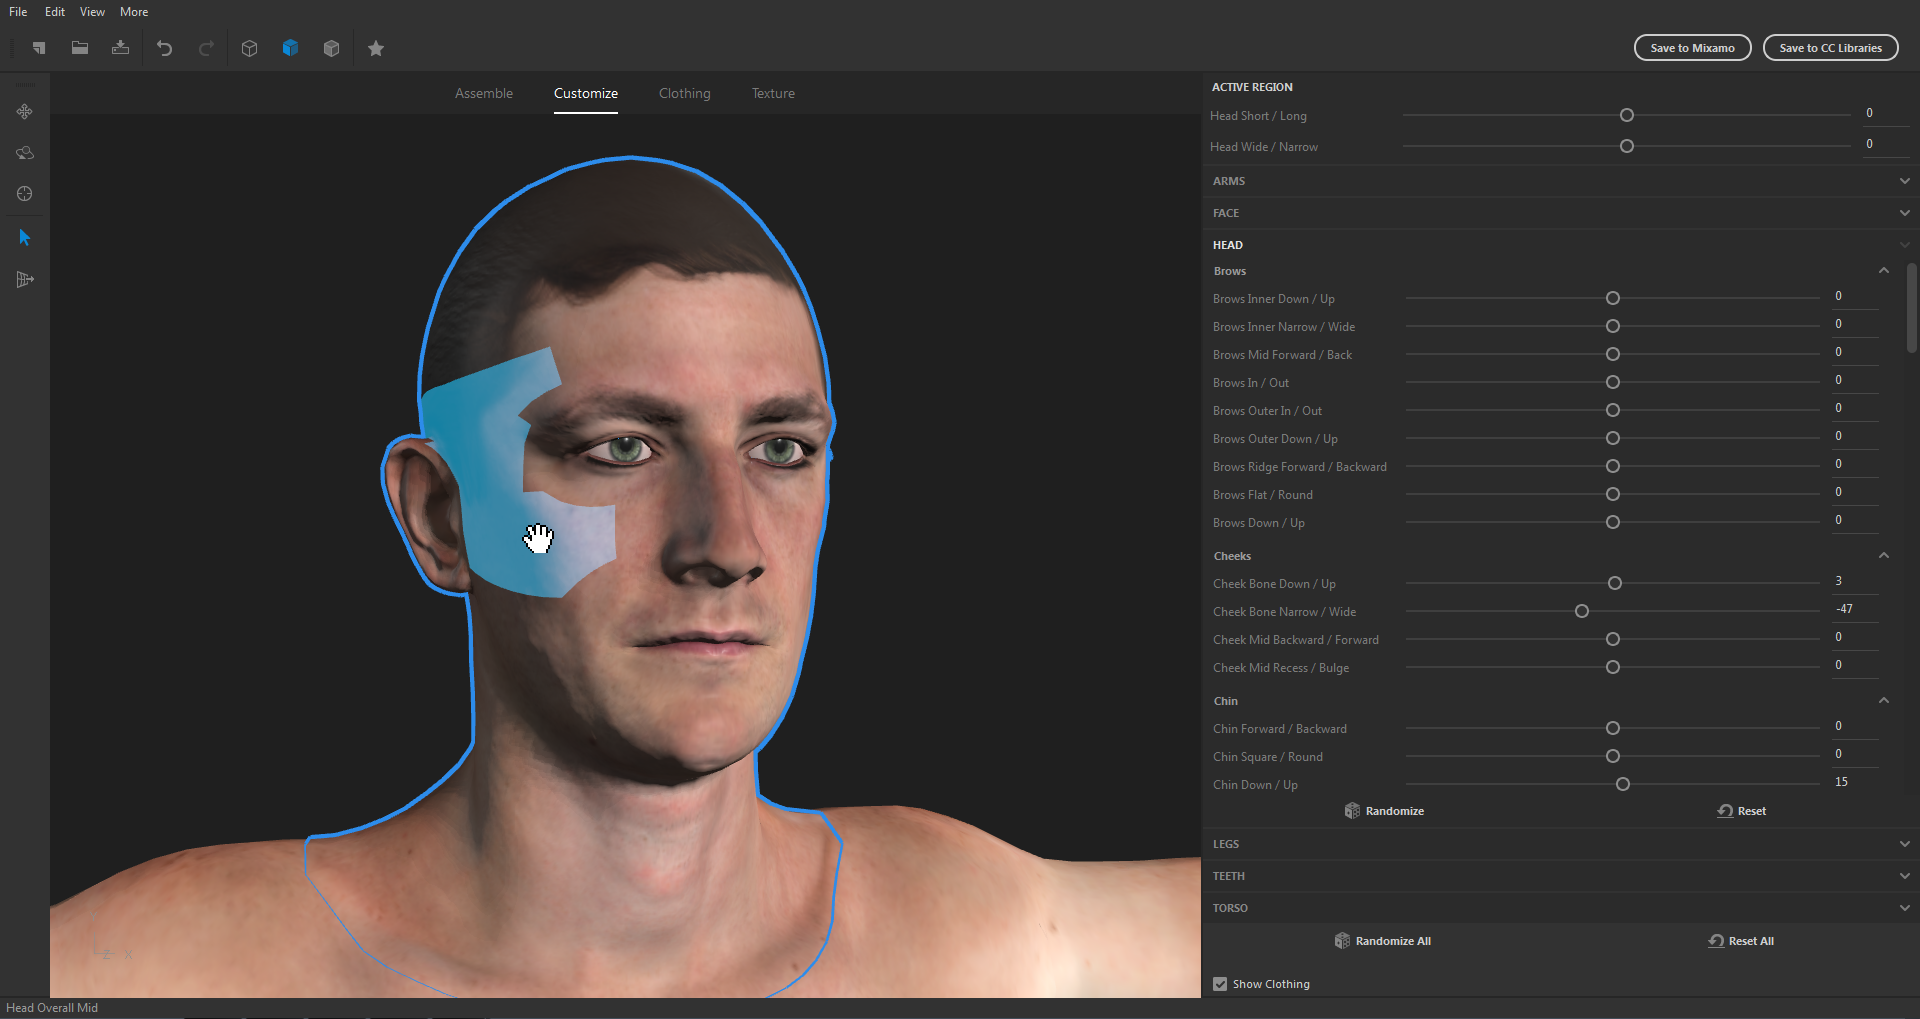Viewport: 1920px width, 1019px height.
Task: Toggle the Show Clothing checkbox
Action: pos(1220,983)
